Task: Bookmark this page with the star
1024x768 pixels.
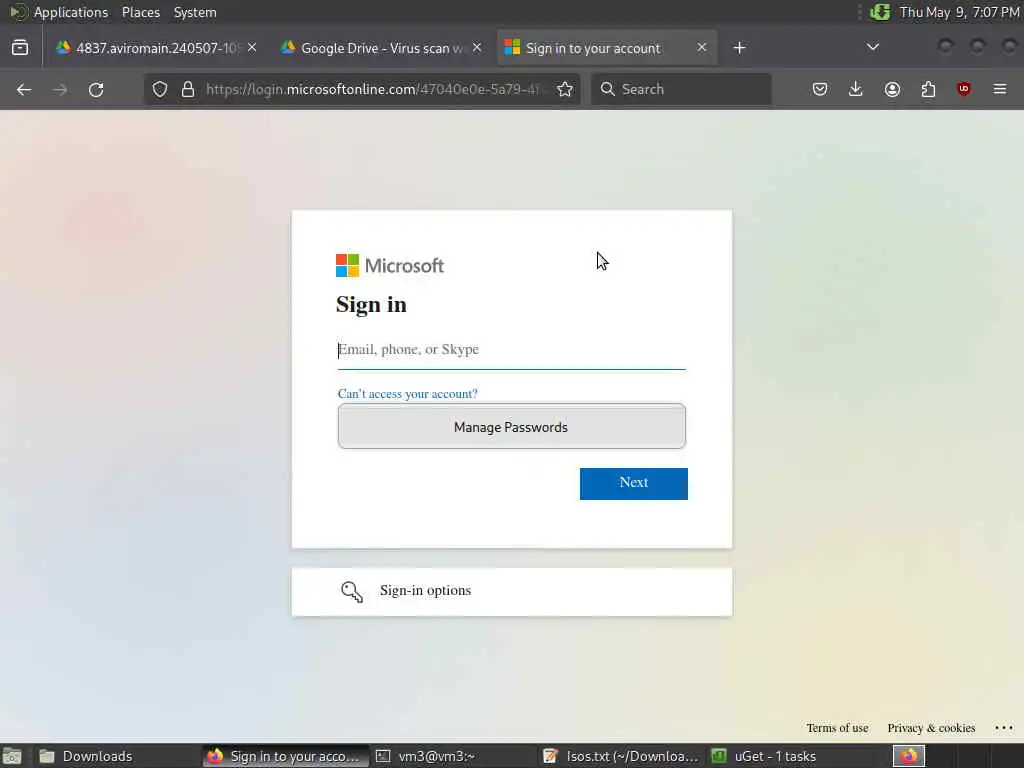Action: (565, 89)
